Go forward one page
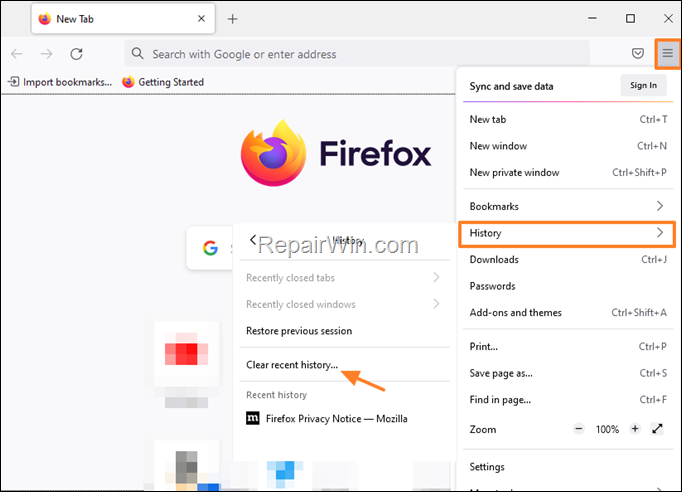 [46, 54]
